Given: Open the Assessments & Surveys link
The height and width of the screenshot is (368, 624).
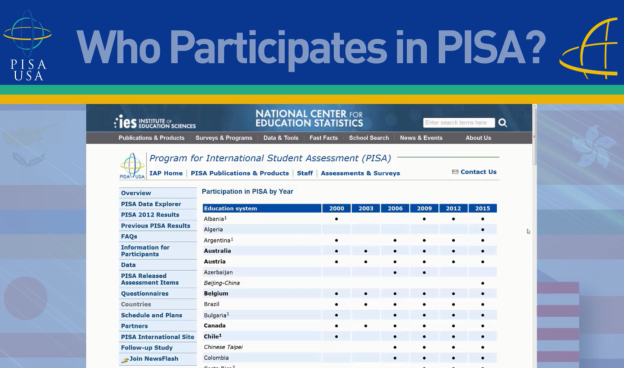Looking at the screenshot, I should pos(360,173).
